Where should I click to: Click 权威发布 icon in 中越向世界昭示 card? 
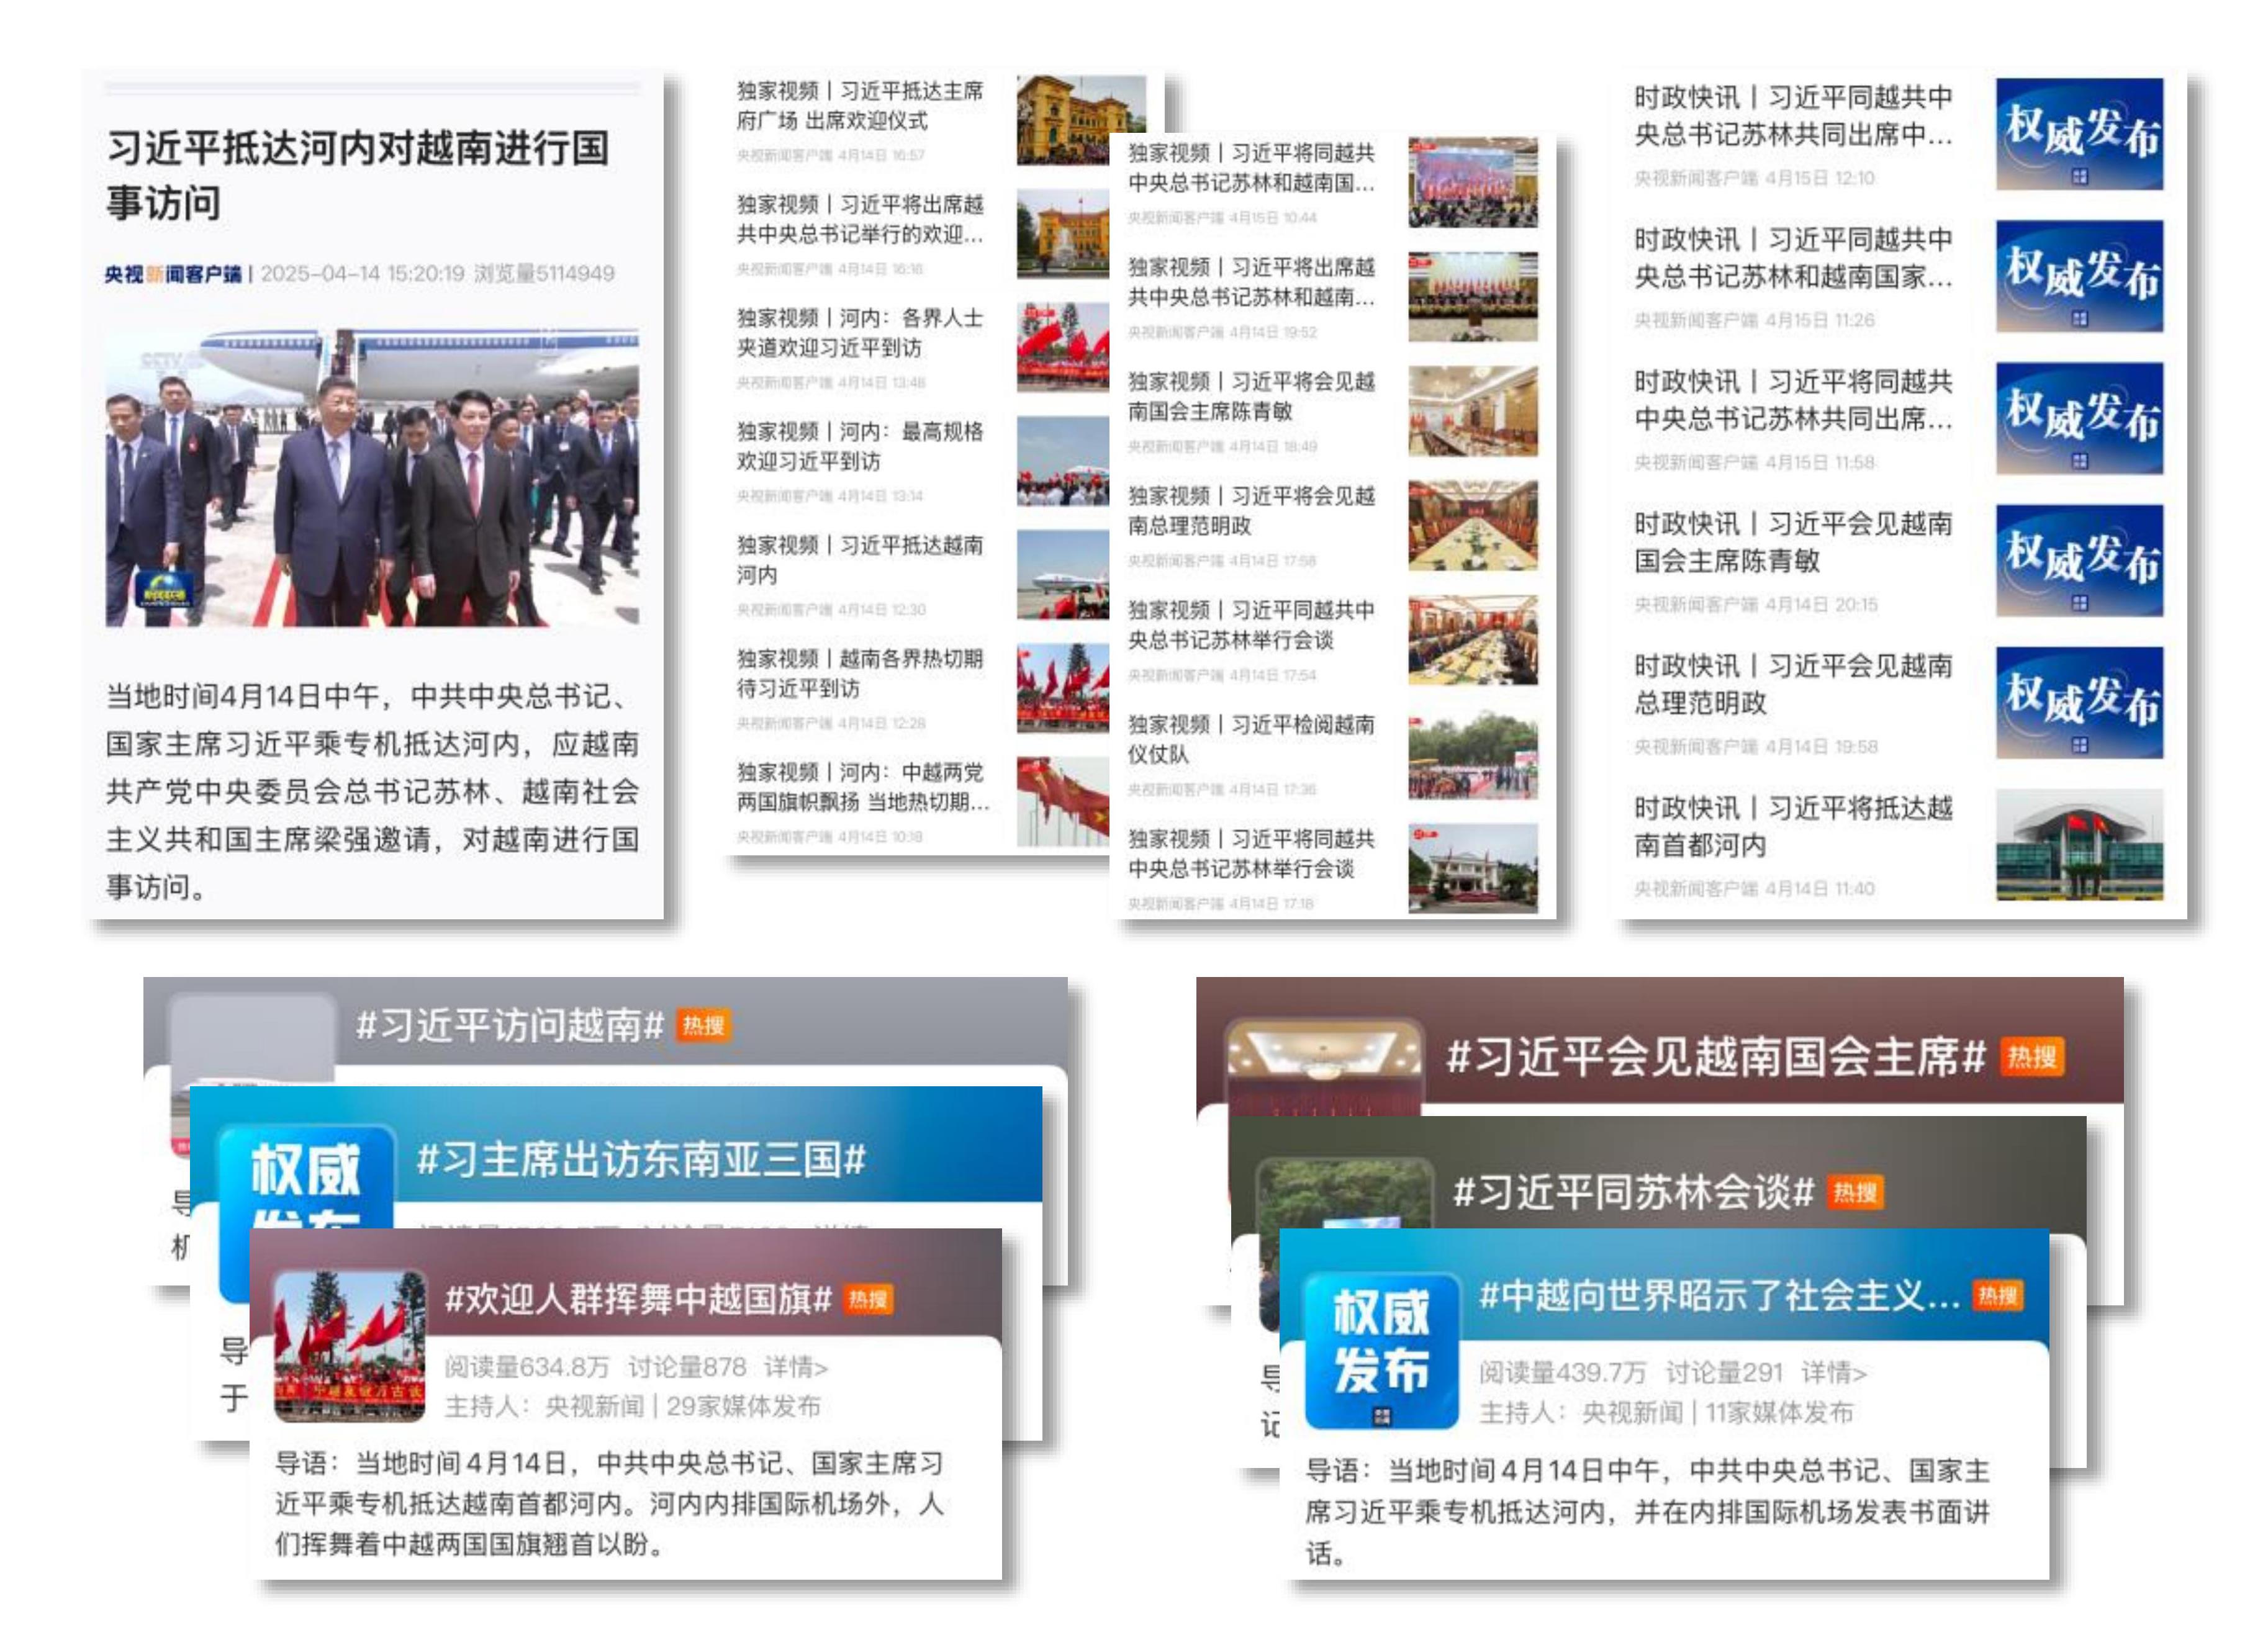1381,1350
